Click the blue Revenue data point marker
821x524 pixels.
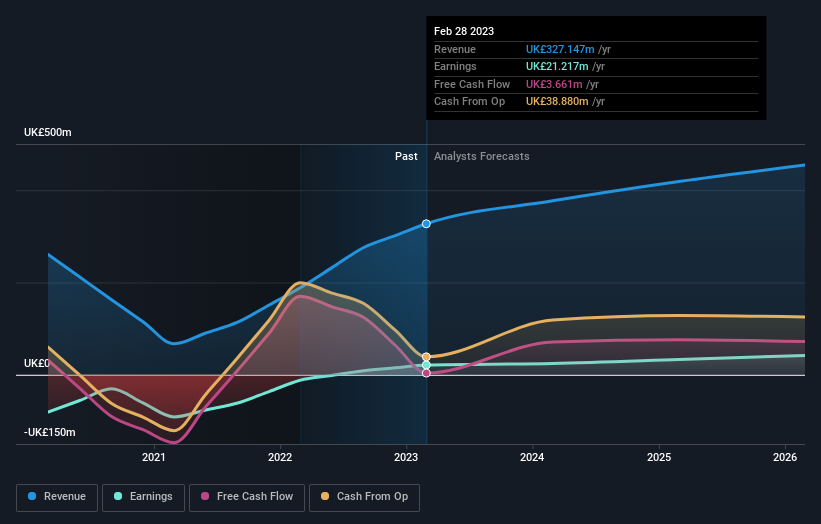click(x=426, y=224)
